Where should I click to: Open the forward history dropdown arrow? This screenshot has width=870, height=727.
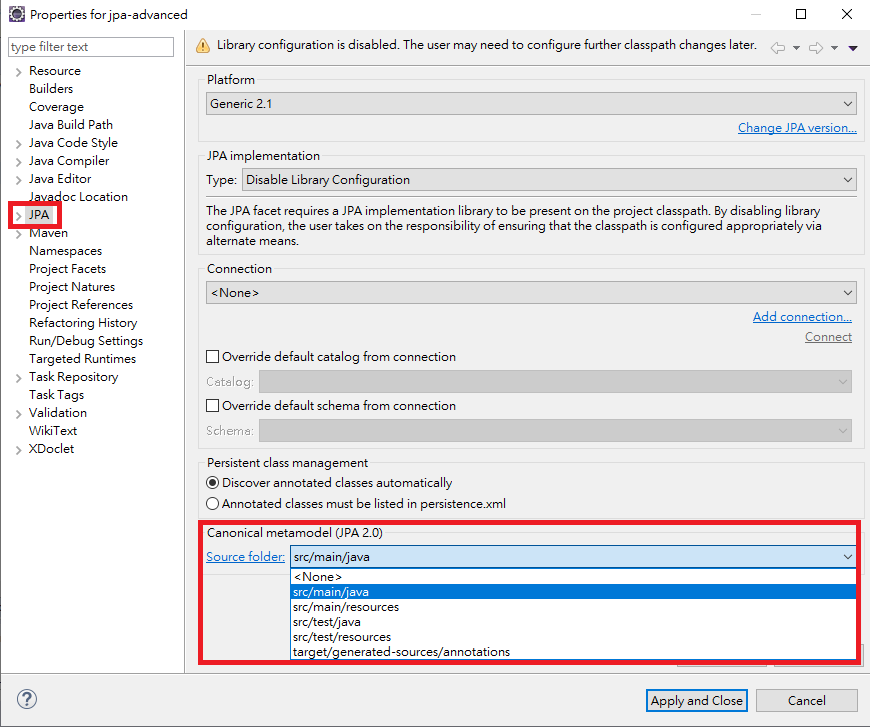[834, 48]
